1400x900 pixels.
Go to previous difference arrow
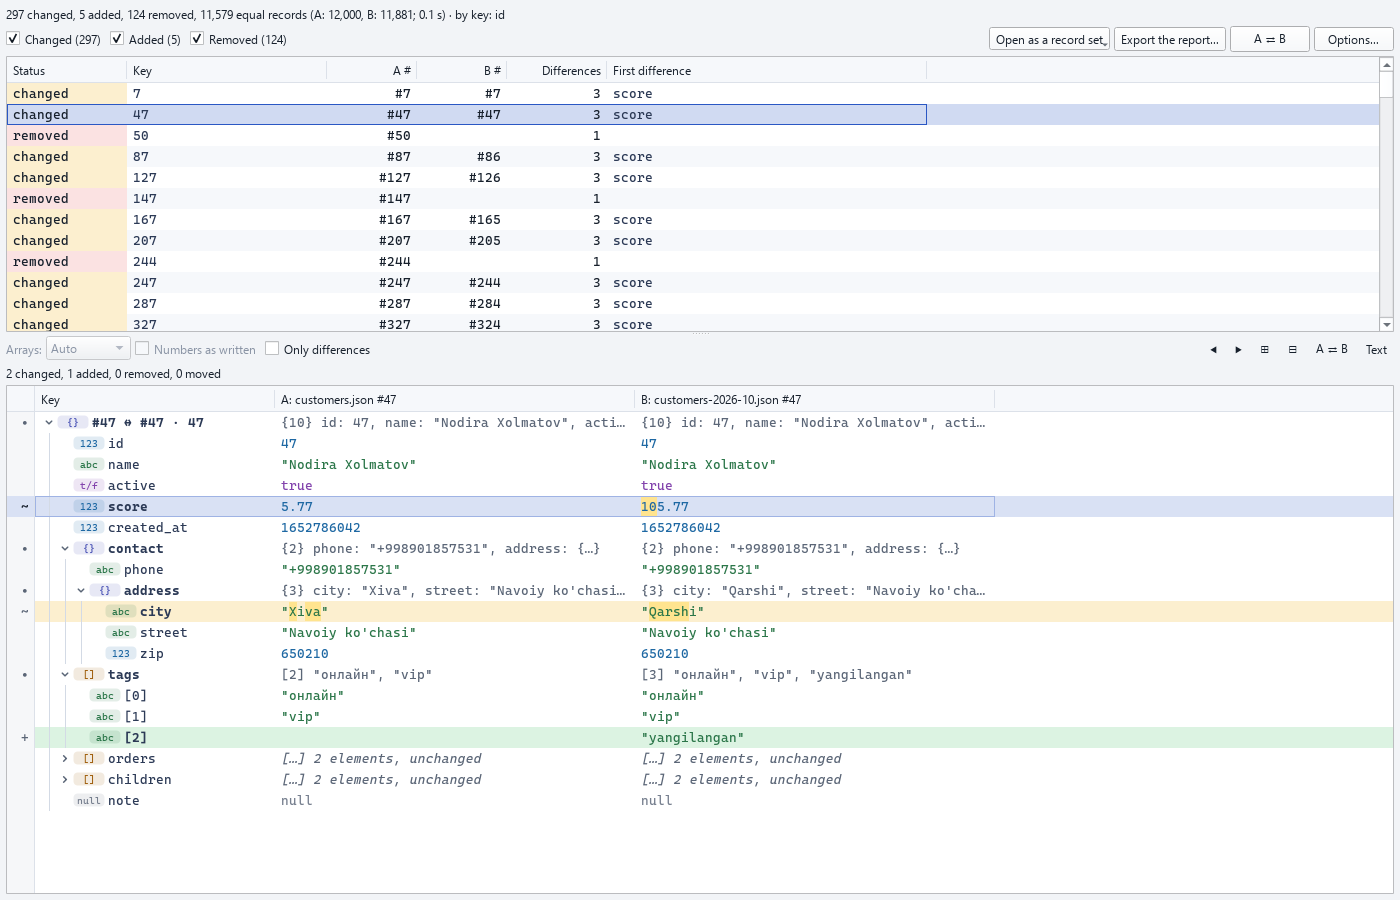coord(1213,350)
